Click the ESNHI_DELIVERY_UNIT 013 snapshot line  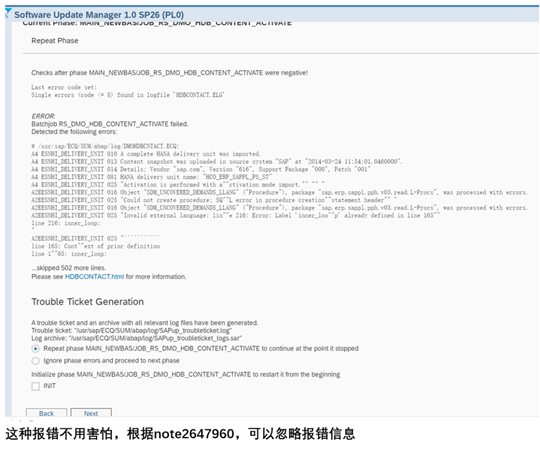pyautogui.click(x=217, y=161)
